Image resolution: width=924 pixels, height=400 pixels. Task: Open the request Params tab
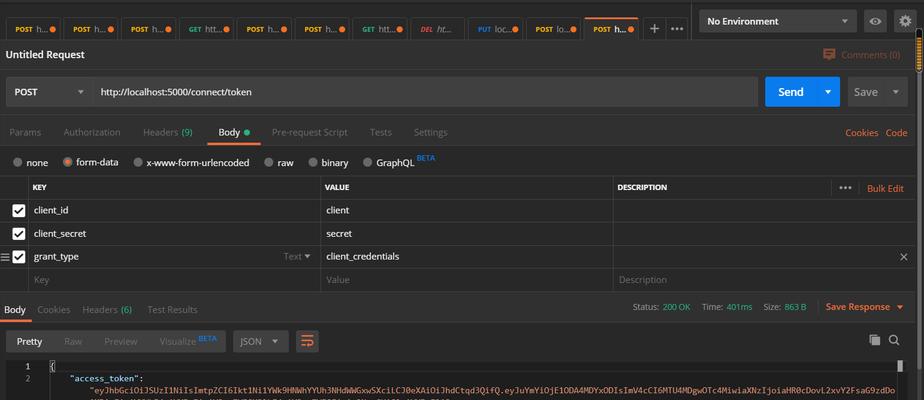tap(25, 133)
